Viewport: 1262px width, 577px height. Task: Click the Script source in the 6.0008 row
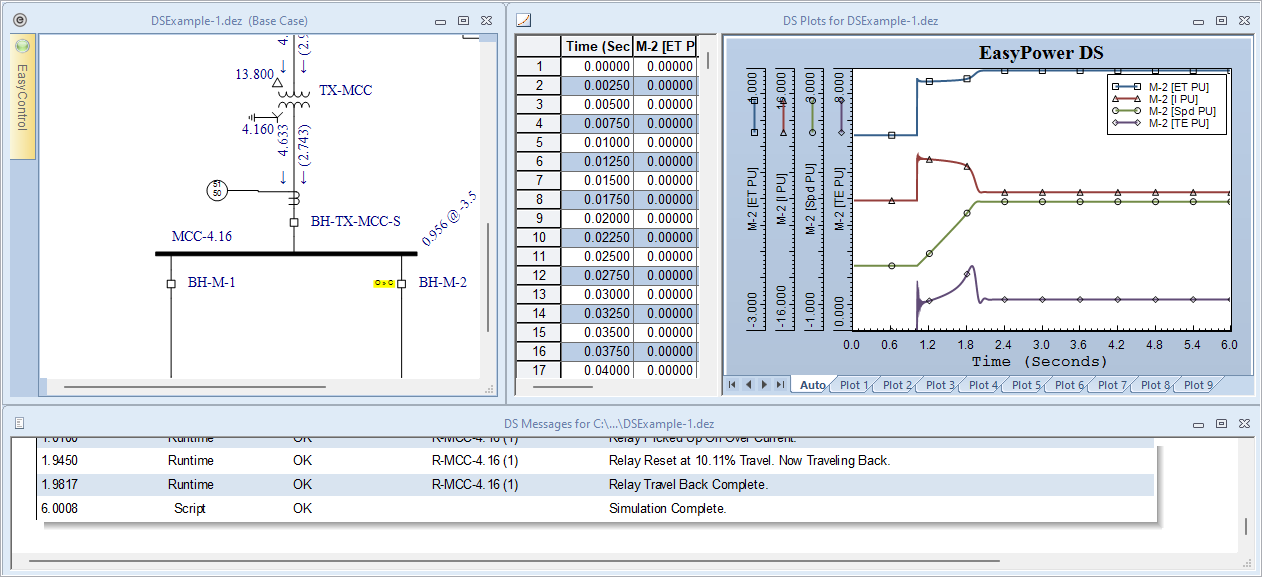189,509
